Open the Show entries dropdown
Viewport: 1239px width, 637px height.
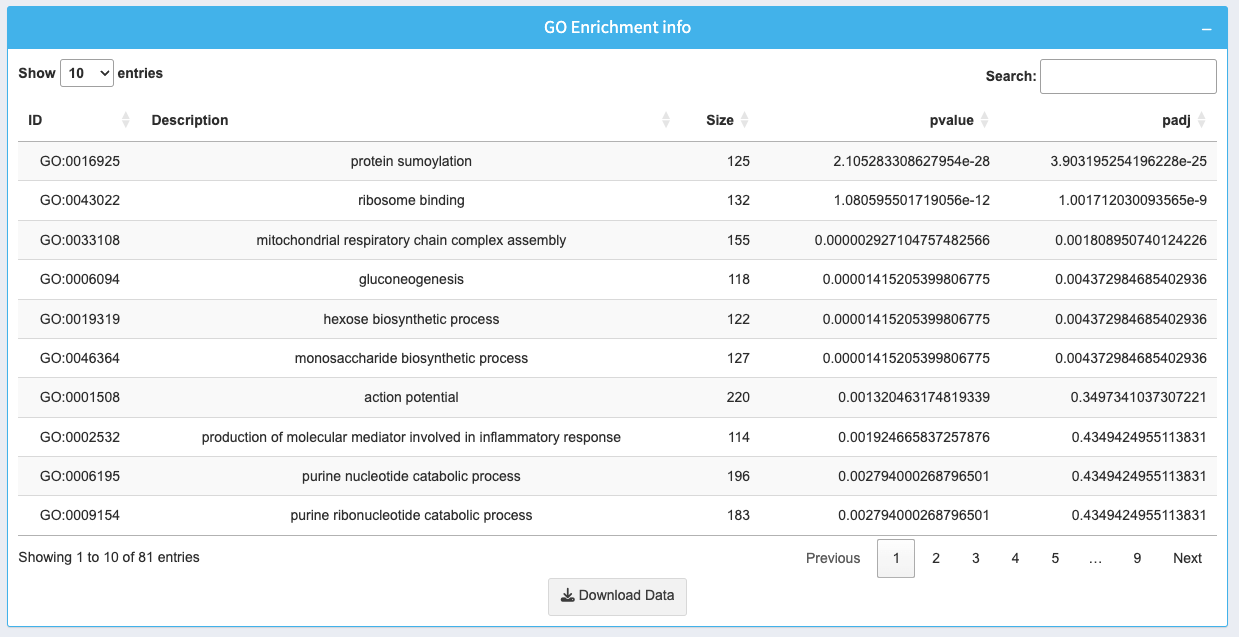[x=87, y=73]
